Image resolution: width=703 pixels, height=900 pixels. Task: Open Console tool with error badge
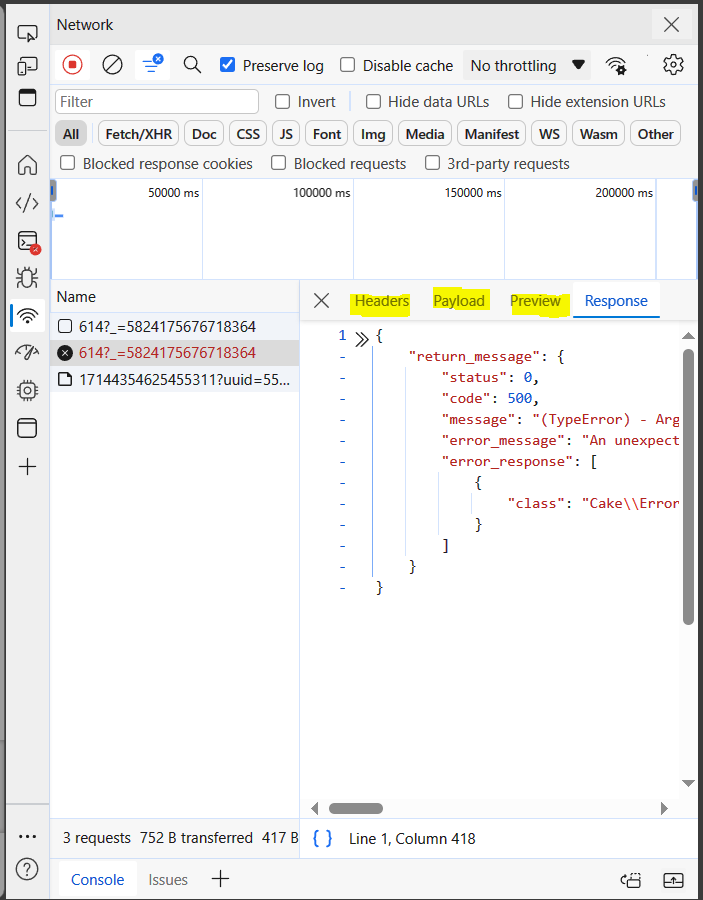[28, 242]
